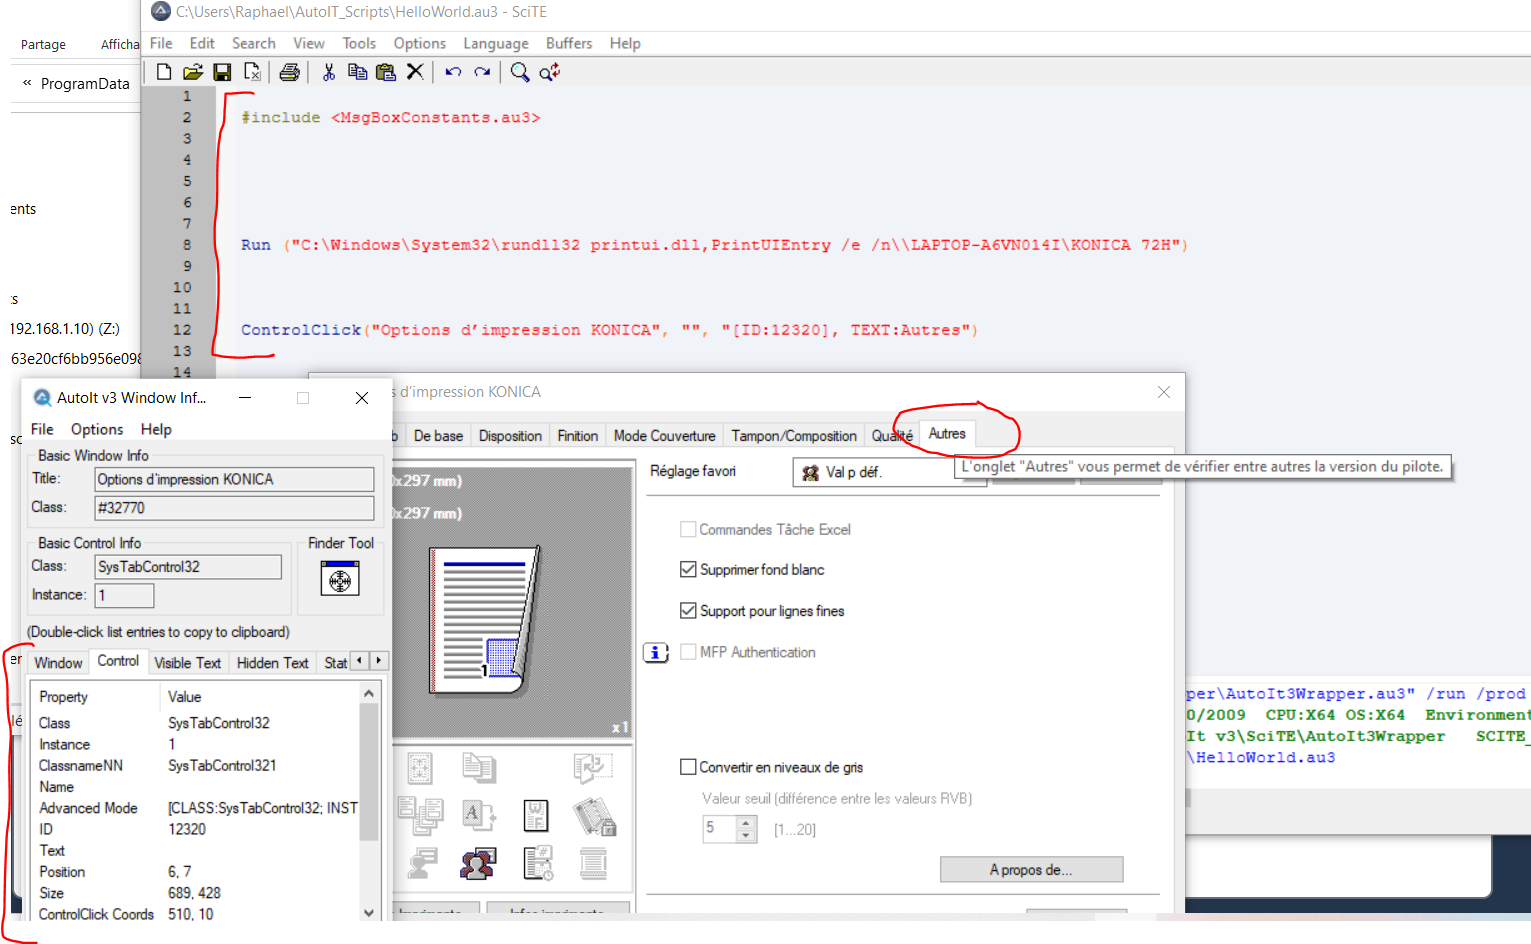The height and width of the screenshot is (944, 1531).
Task: Click the Open file folder icon
Action: click(x=193, y=72)
